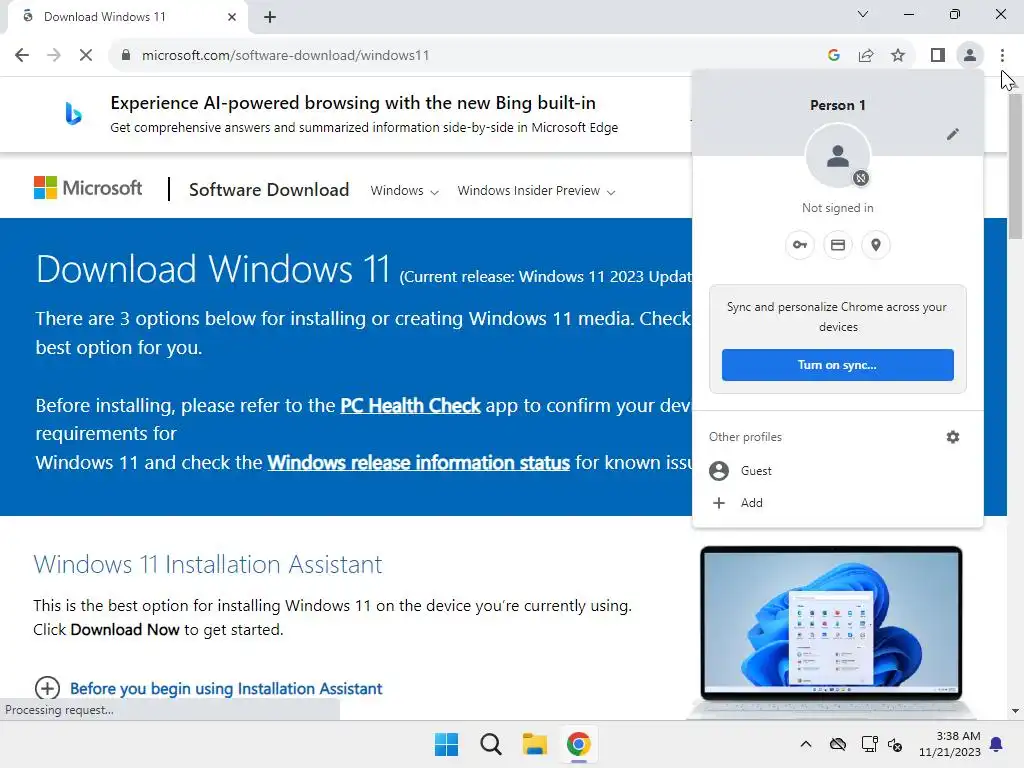Click the cloud sync tray icon
Image resolution: width=1024 pixels, height=768 pixels.
coord(838,744)
